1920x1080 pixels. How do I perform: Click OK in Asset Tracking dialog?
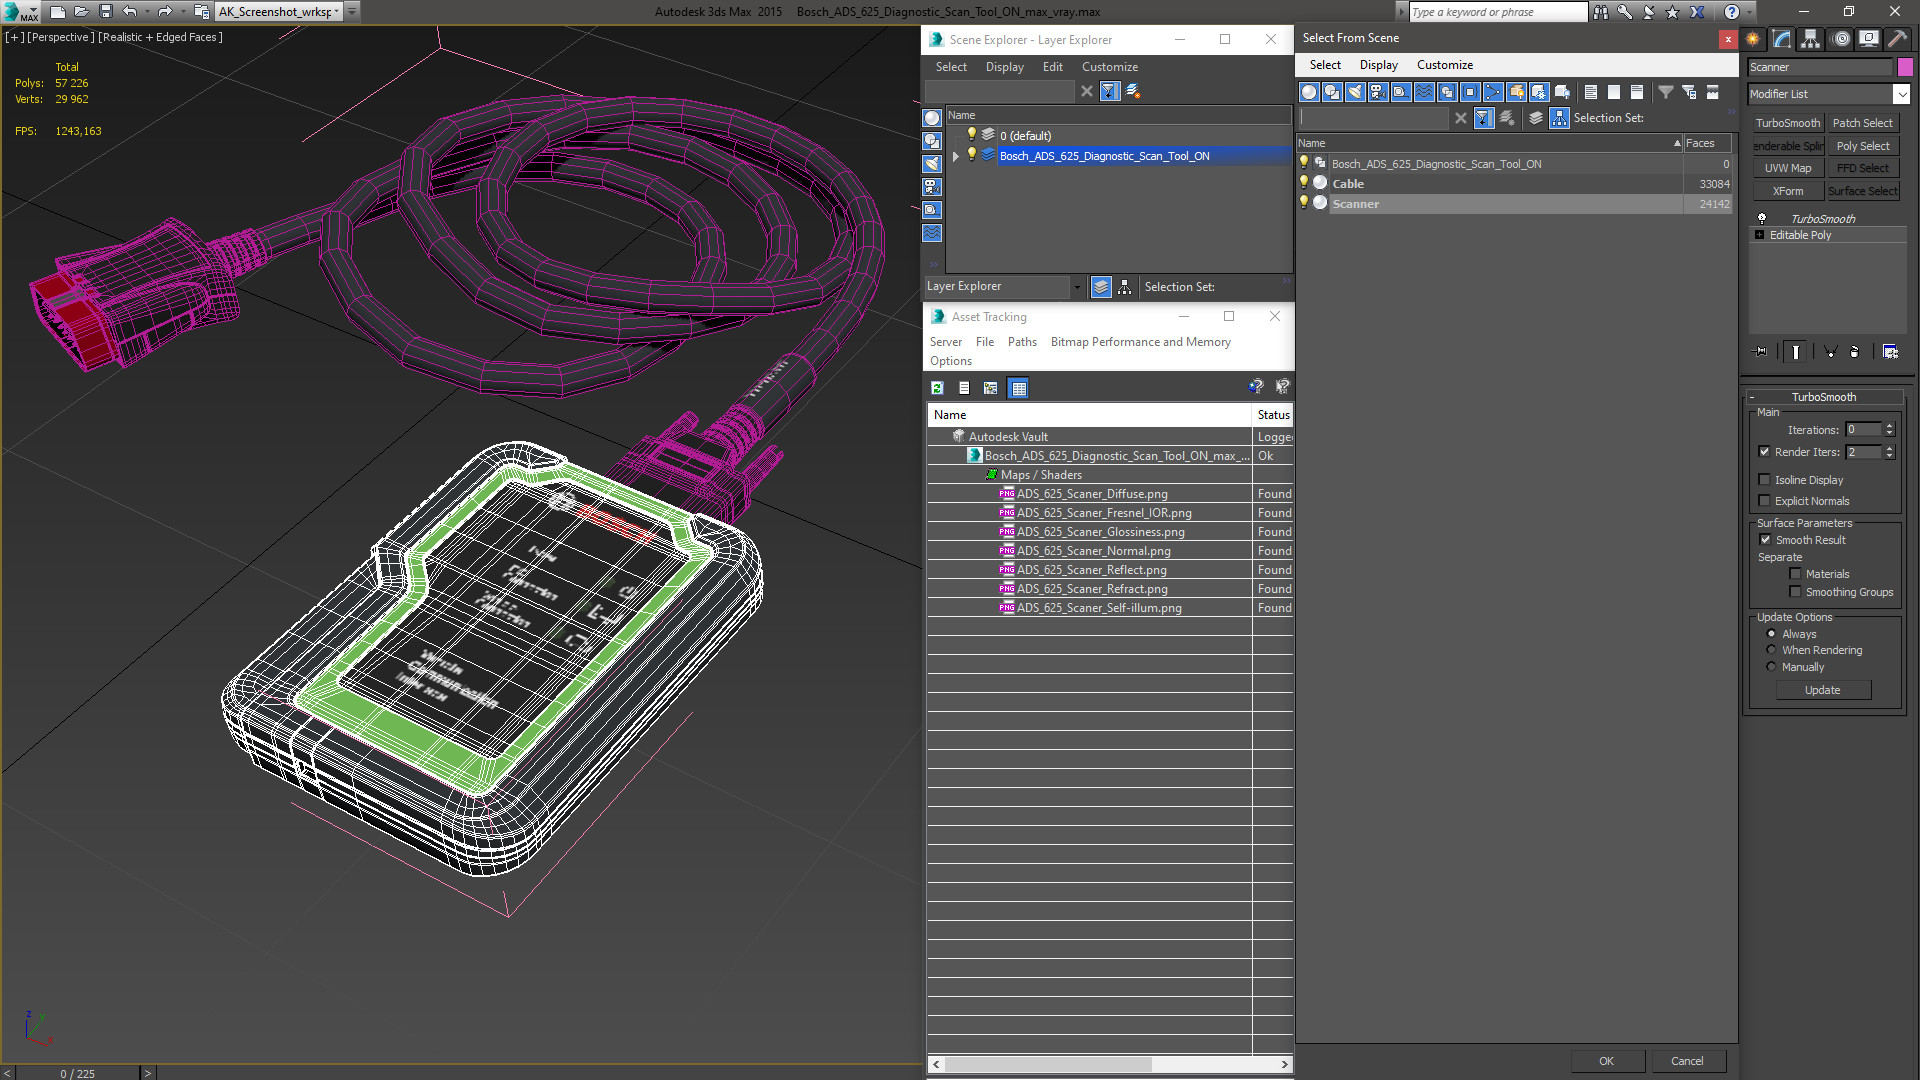(x=1605, y=1060)
